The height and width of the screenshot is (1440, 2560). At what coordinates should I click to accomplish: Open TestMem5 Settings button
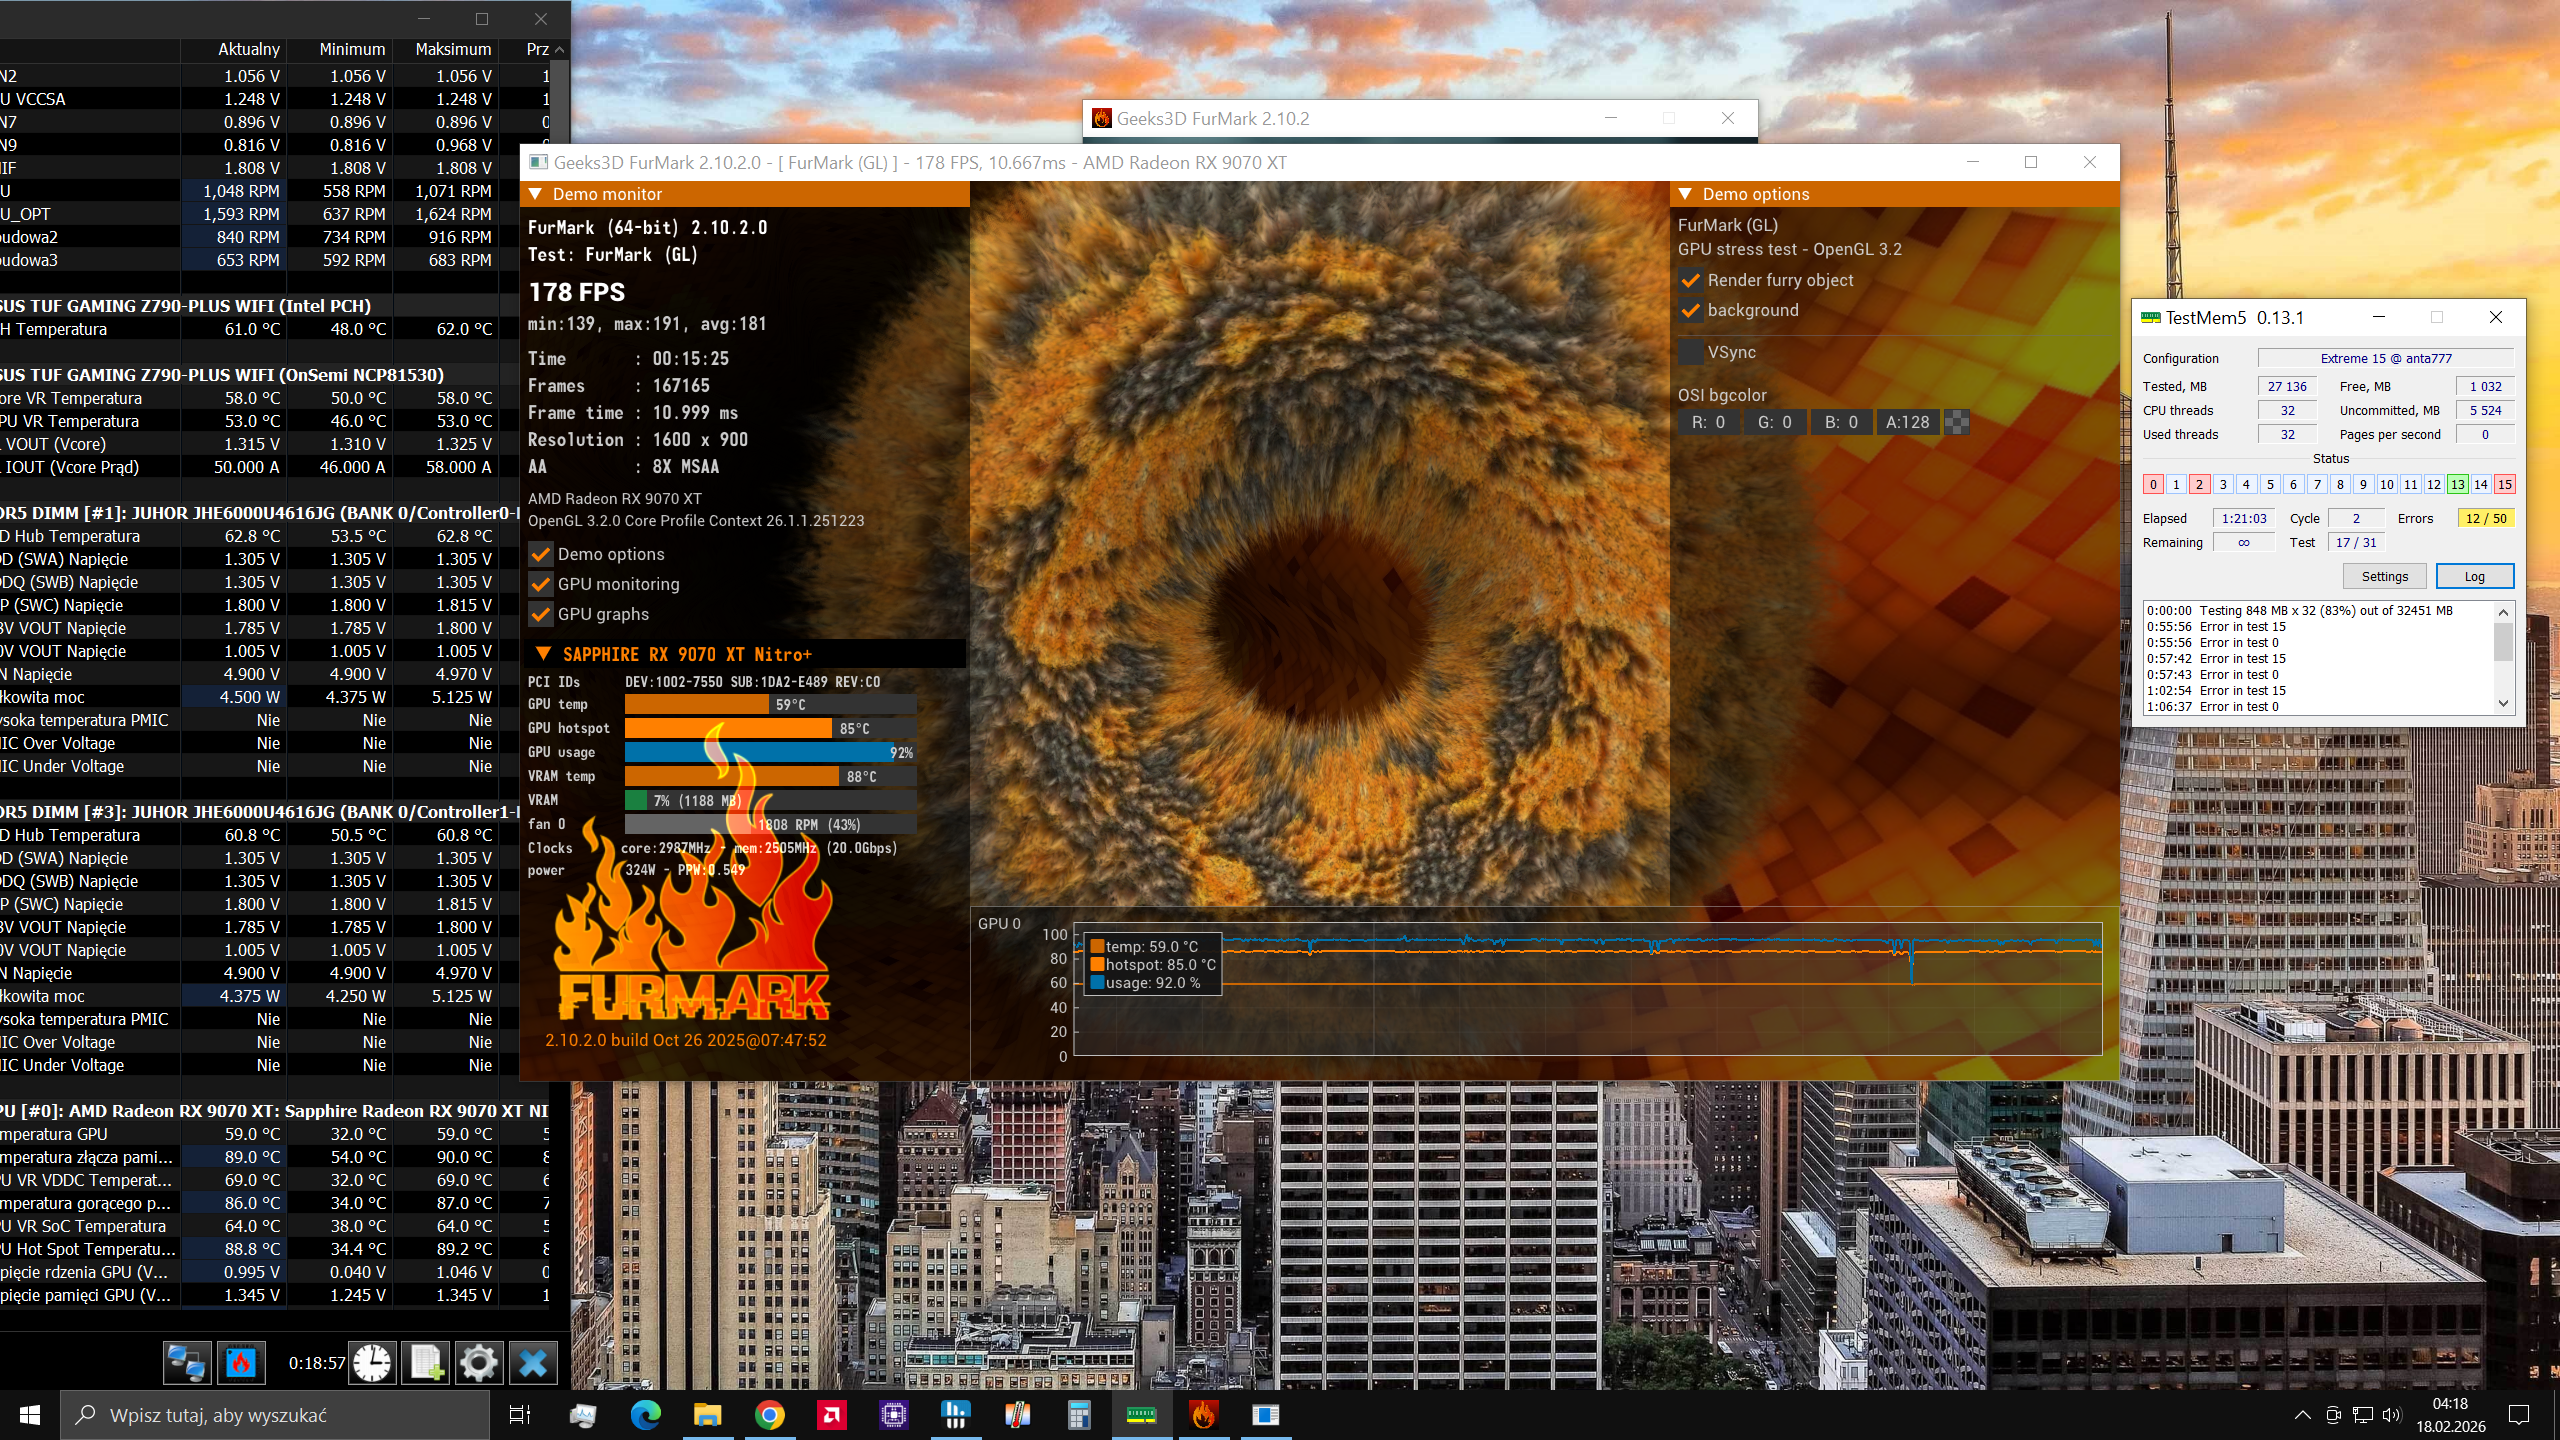(x=2384, y=576)
